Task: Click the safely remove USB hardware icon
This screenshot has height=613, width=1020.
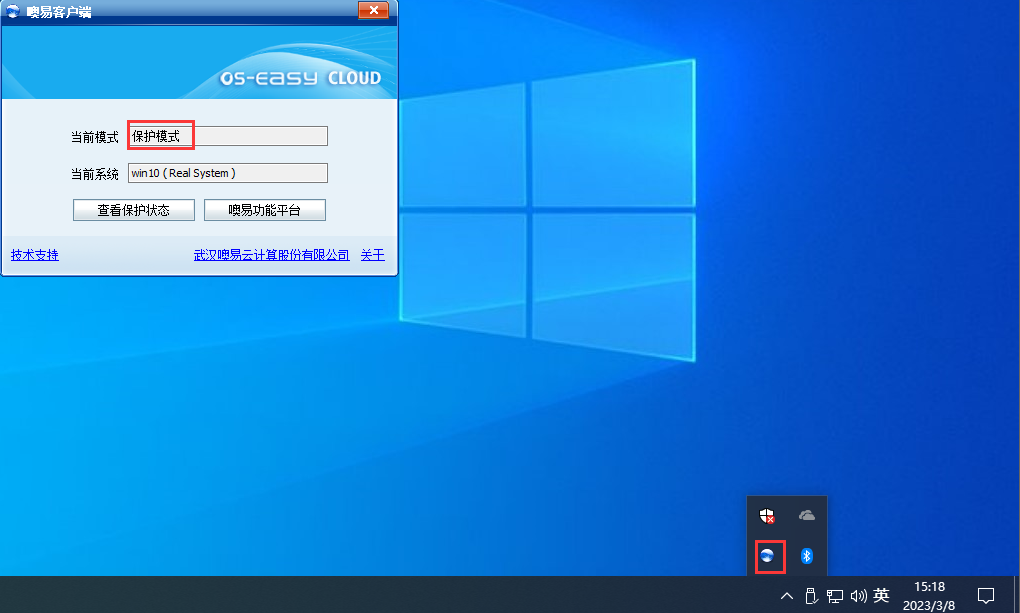Action: (811, 596)
